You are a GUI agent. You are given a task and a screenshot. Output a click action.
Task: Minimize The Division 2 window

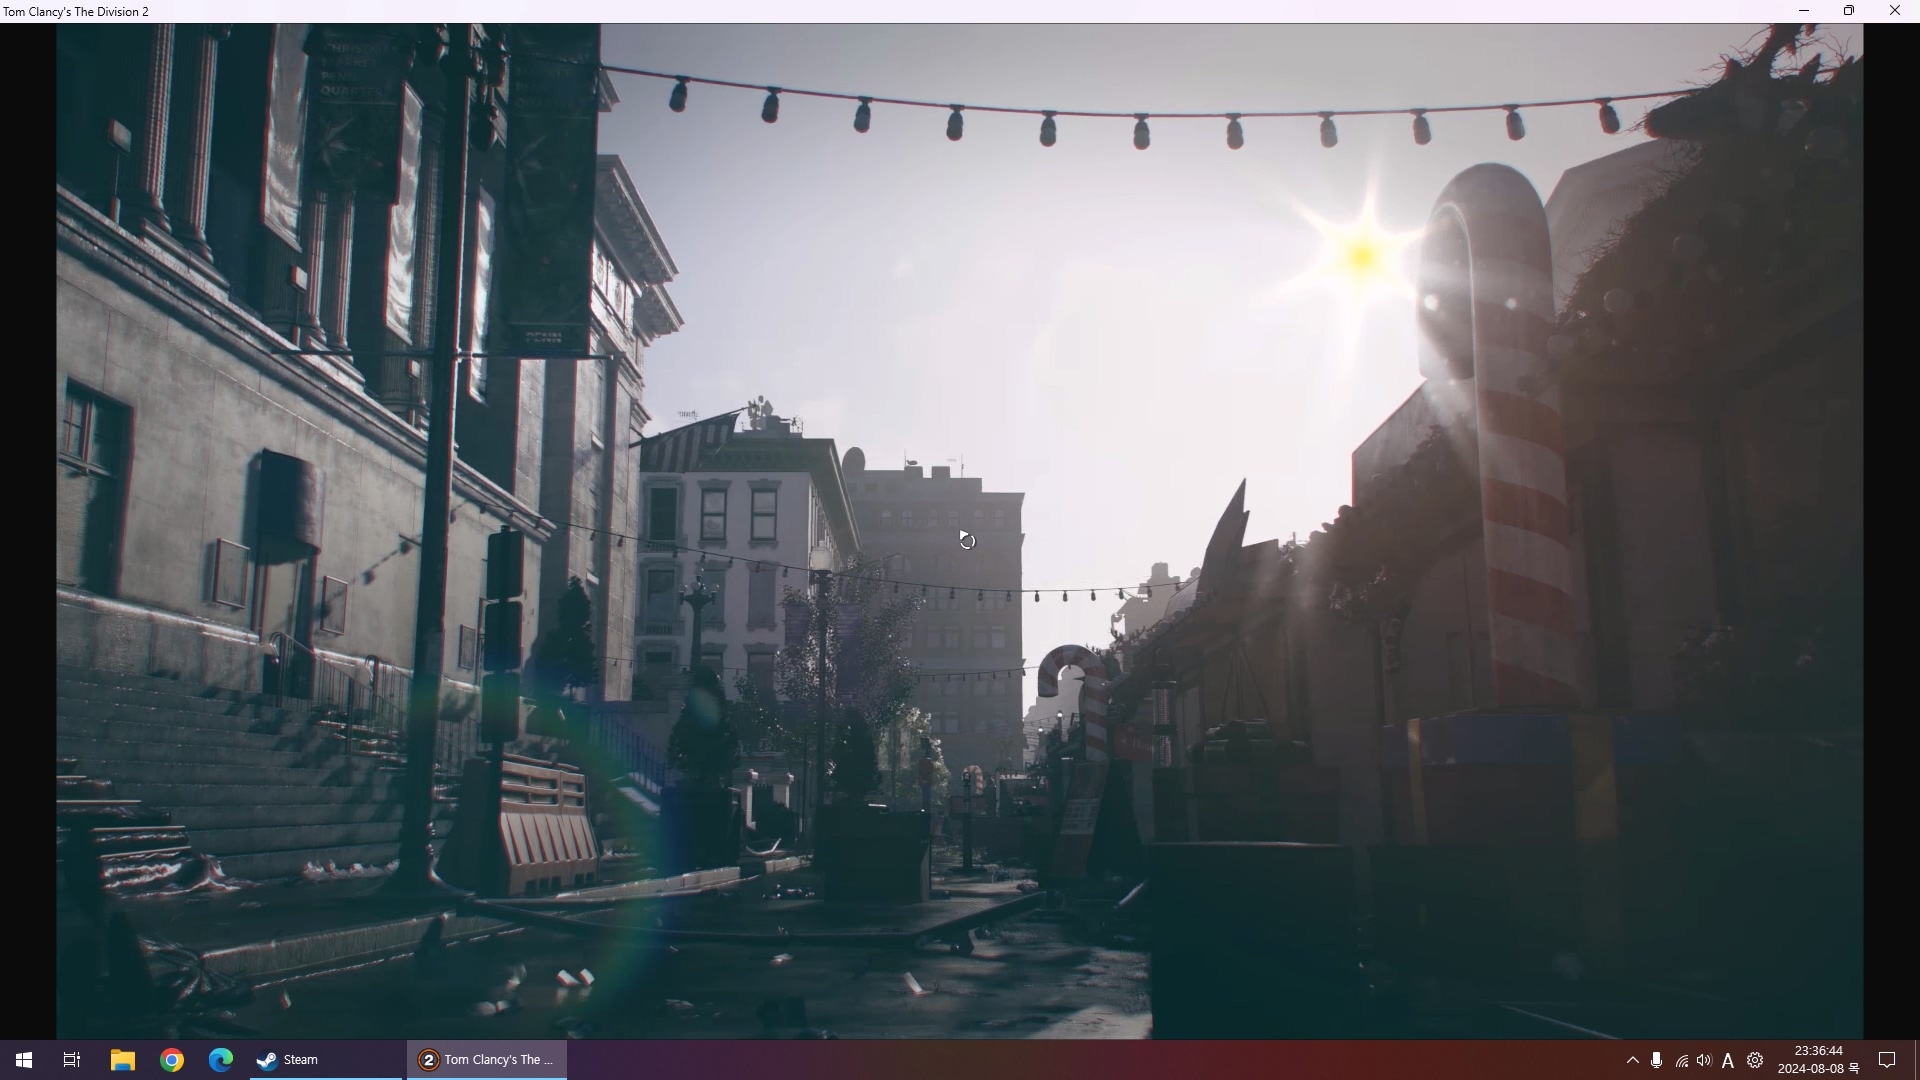coord(1804,11)
